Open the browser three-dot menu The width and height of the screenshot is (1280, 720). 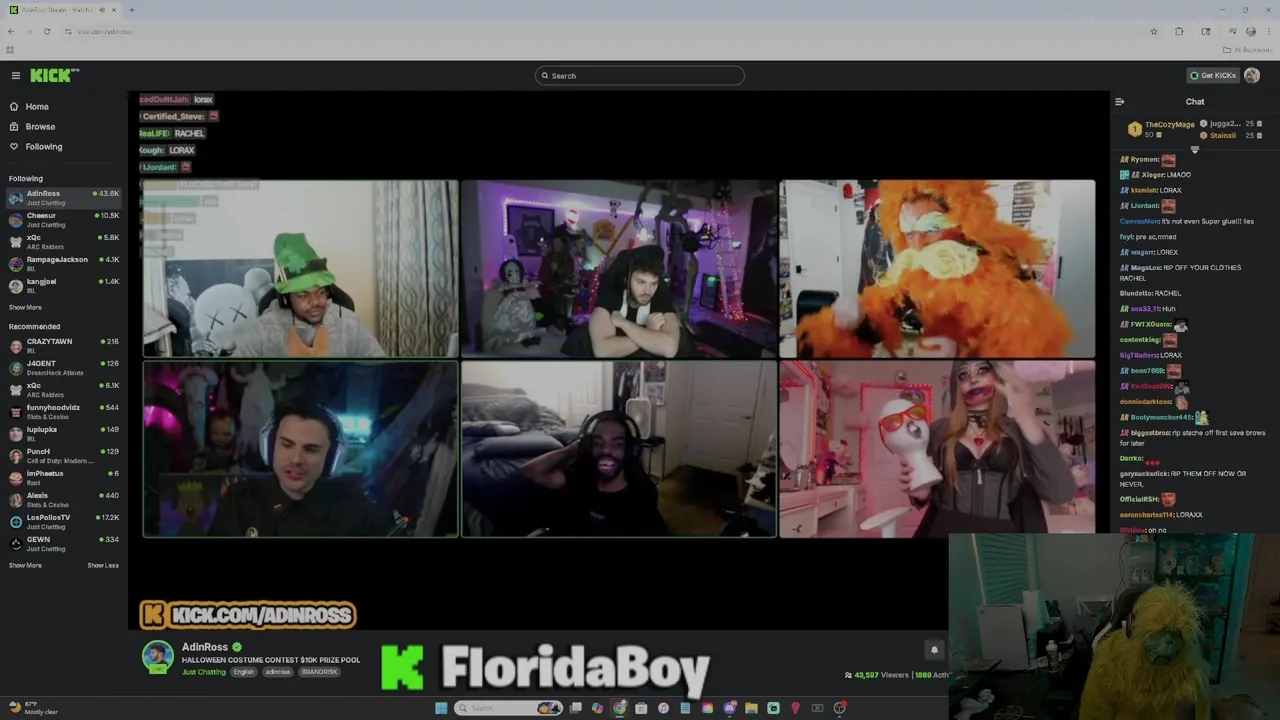(1268, 31)
